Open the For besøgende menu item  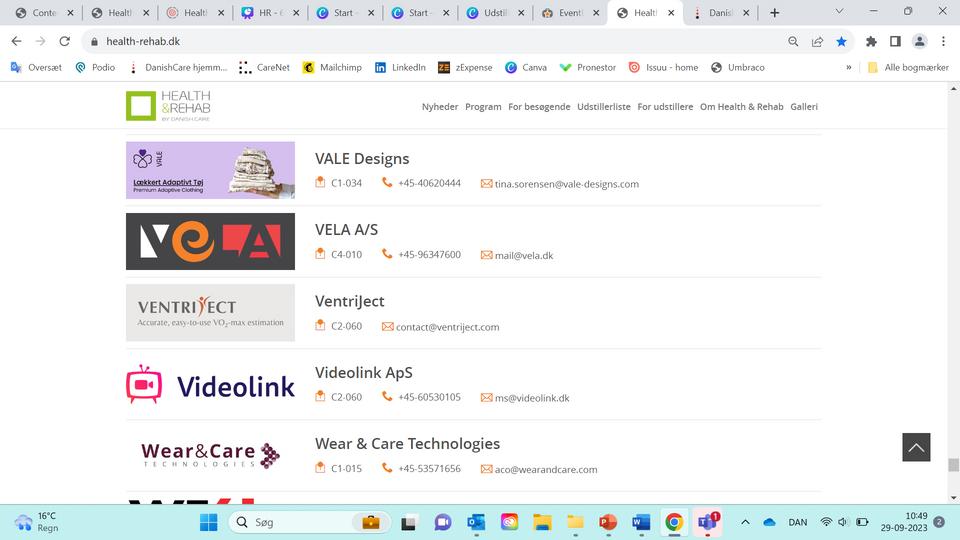pos(539,107)
